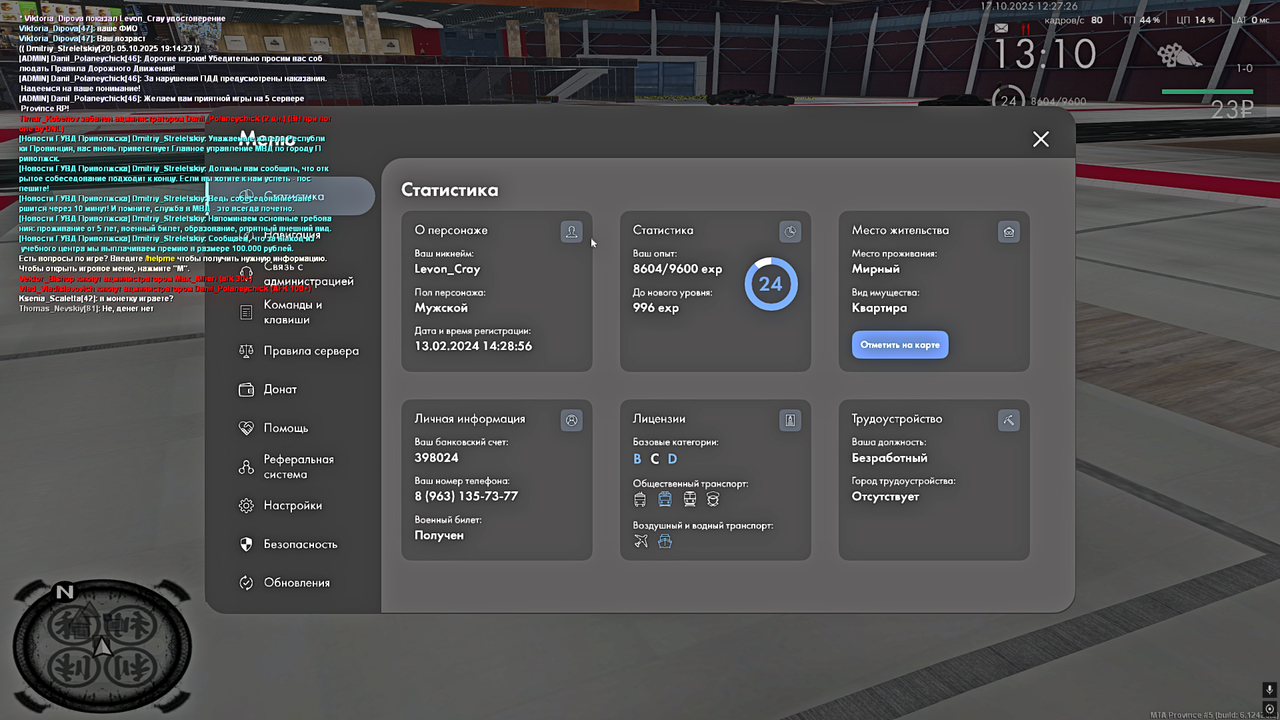Select category C license letter
The image size is (1280, 720).
655,459
